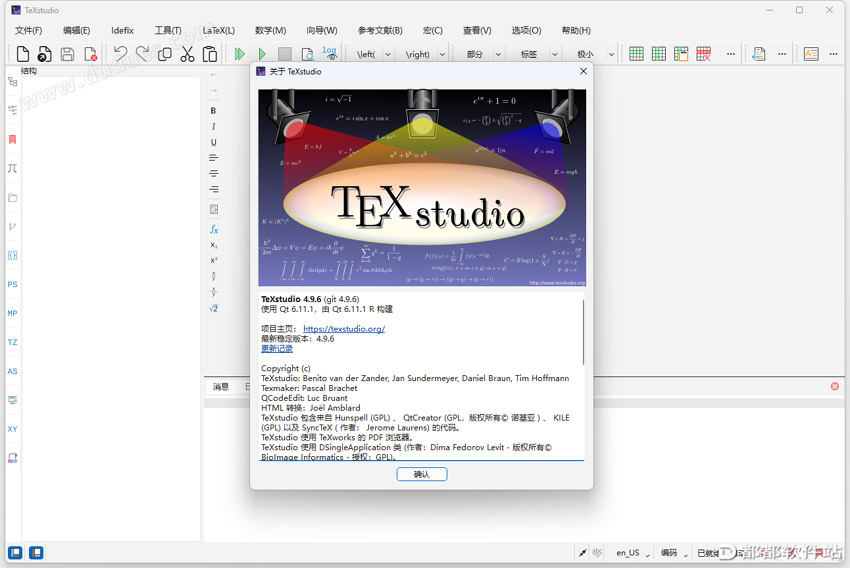Create a new document with the New icon
The image size is (850, 568).
point(23,54)
